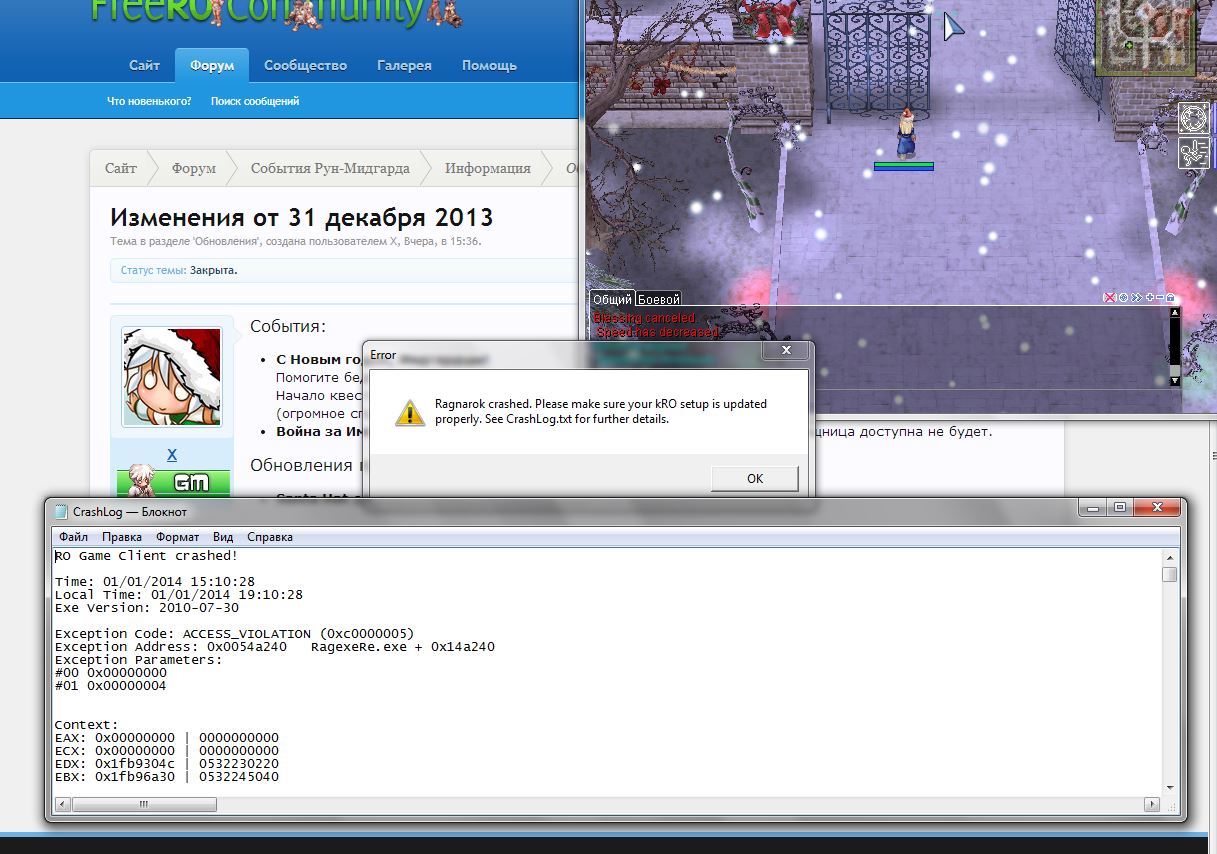This screenshot has height=854, width=1217.
Task: Click the chat scrollbar up arrow in game
Action: 1174,313
